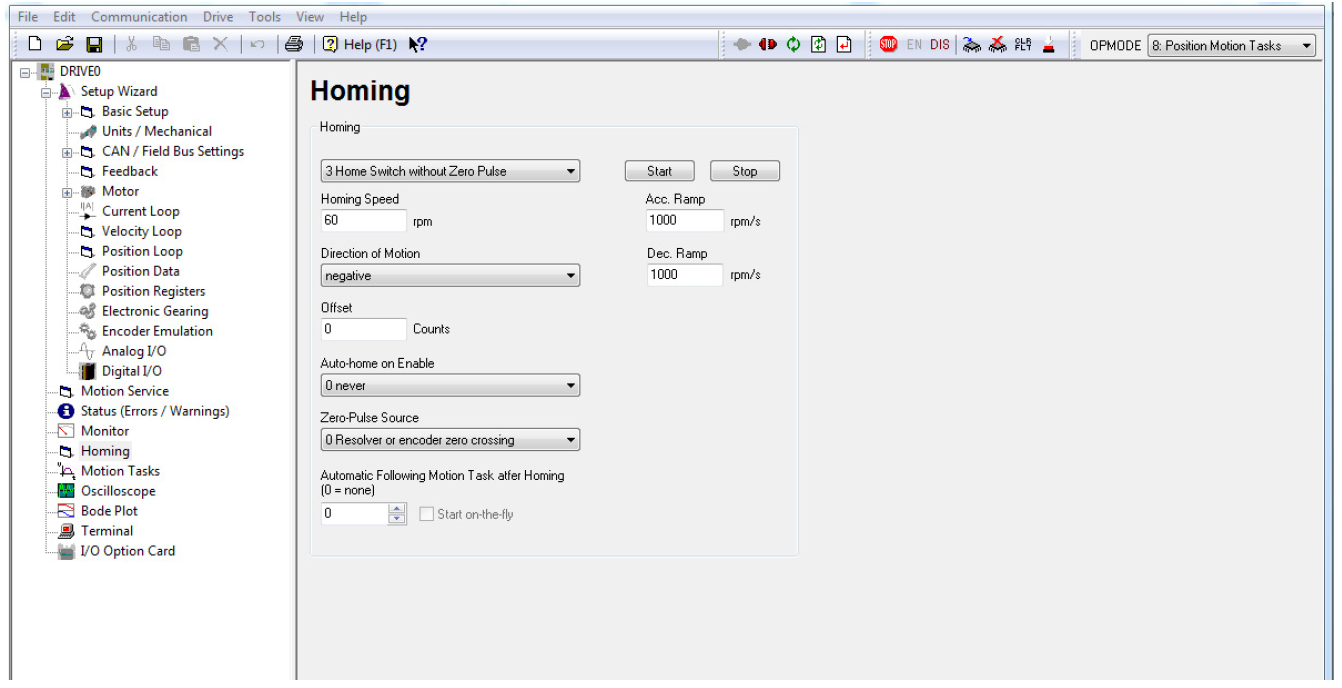Click the red STOP sign icon

889,45
